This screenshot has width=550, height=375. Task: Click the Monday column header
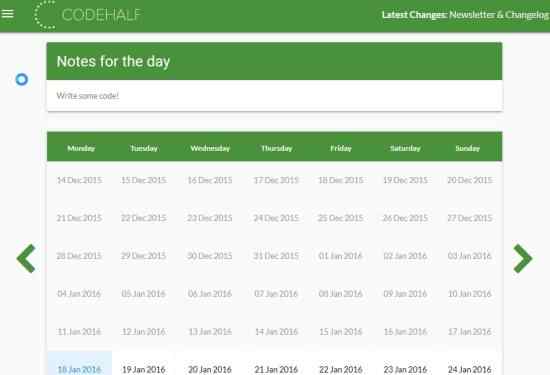81,148
